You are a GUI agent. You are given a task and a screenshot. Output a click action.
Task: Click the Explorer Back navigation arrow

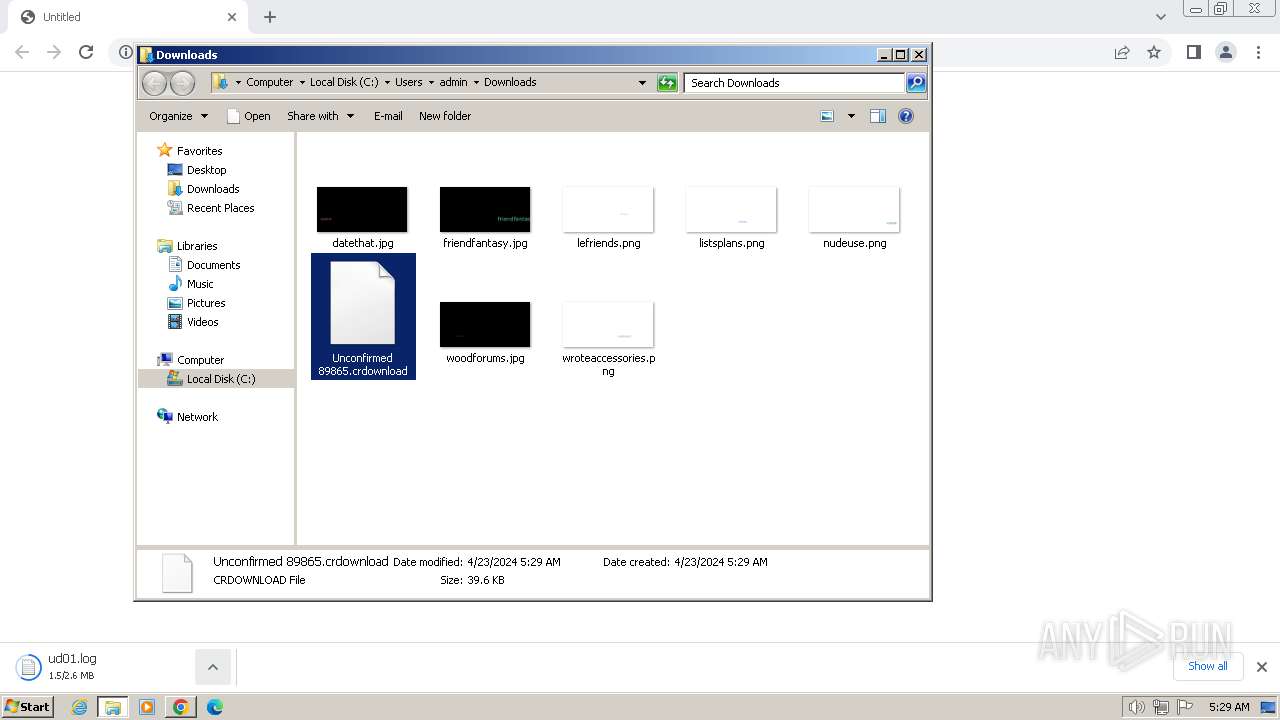pos(154,83)
